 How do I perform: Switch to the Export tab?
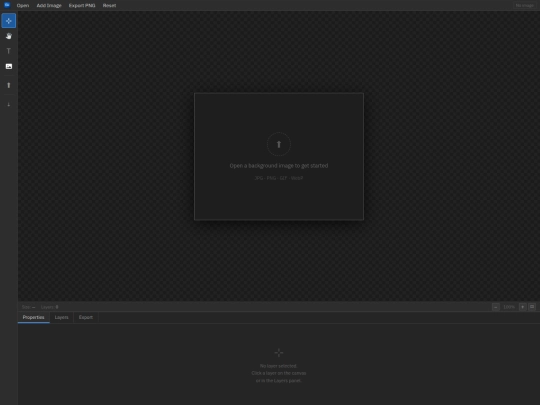click(86, 317)
